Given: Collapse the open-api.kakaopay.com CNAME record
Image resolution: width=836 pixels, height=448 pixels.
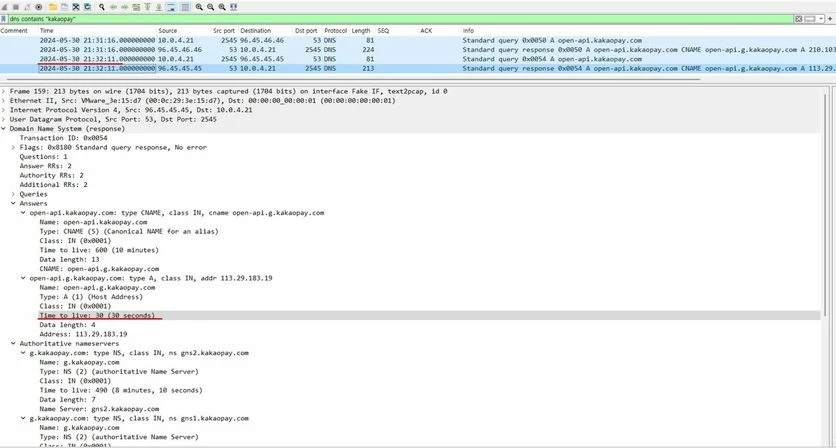Looking at the screenshot, I should pyautogui.click(x=23, y=213).
